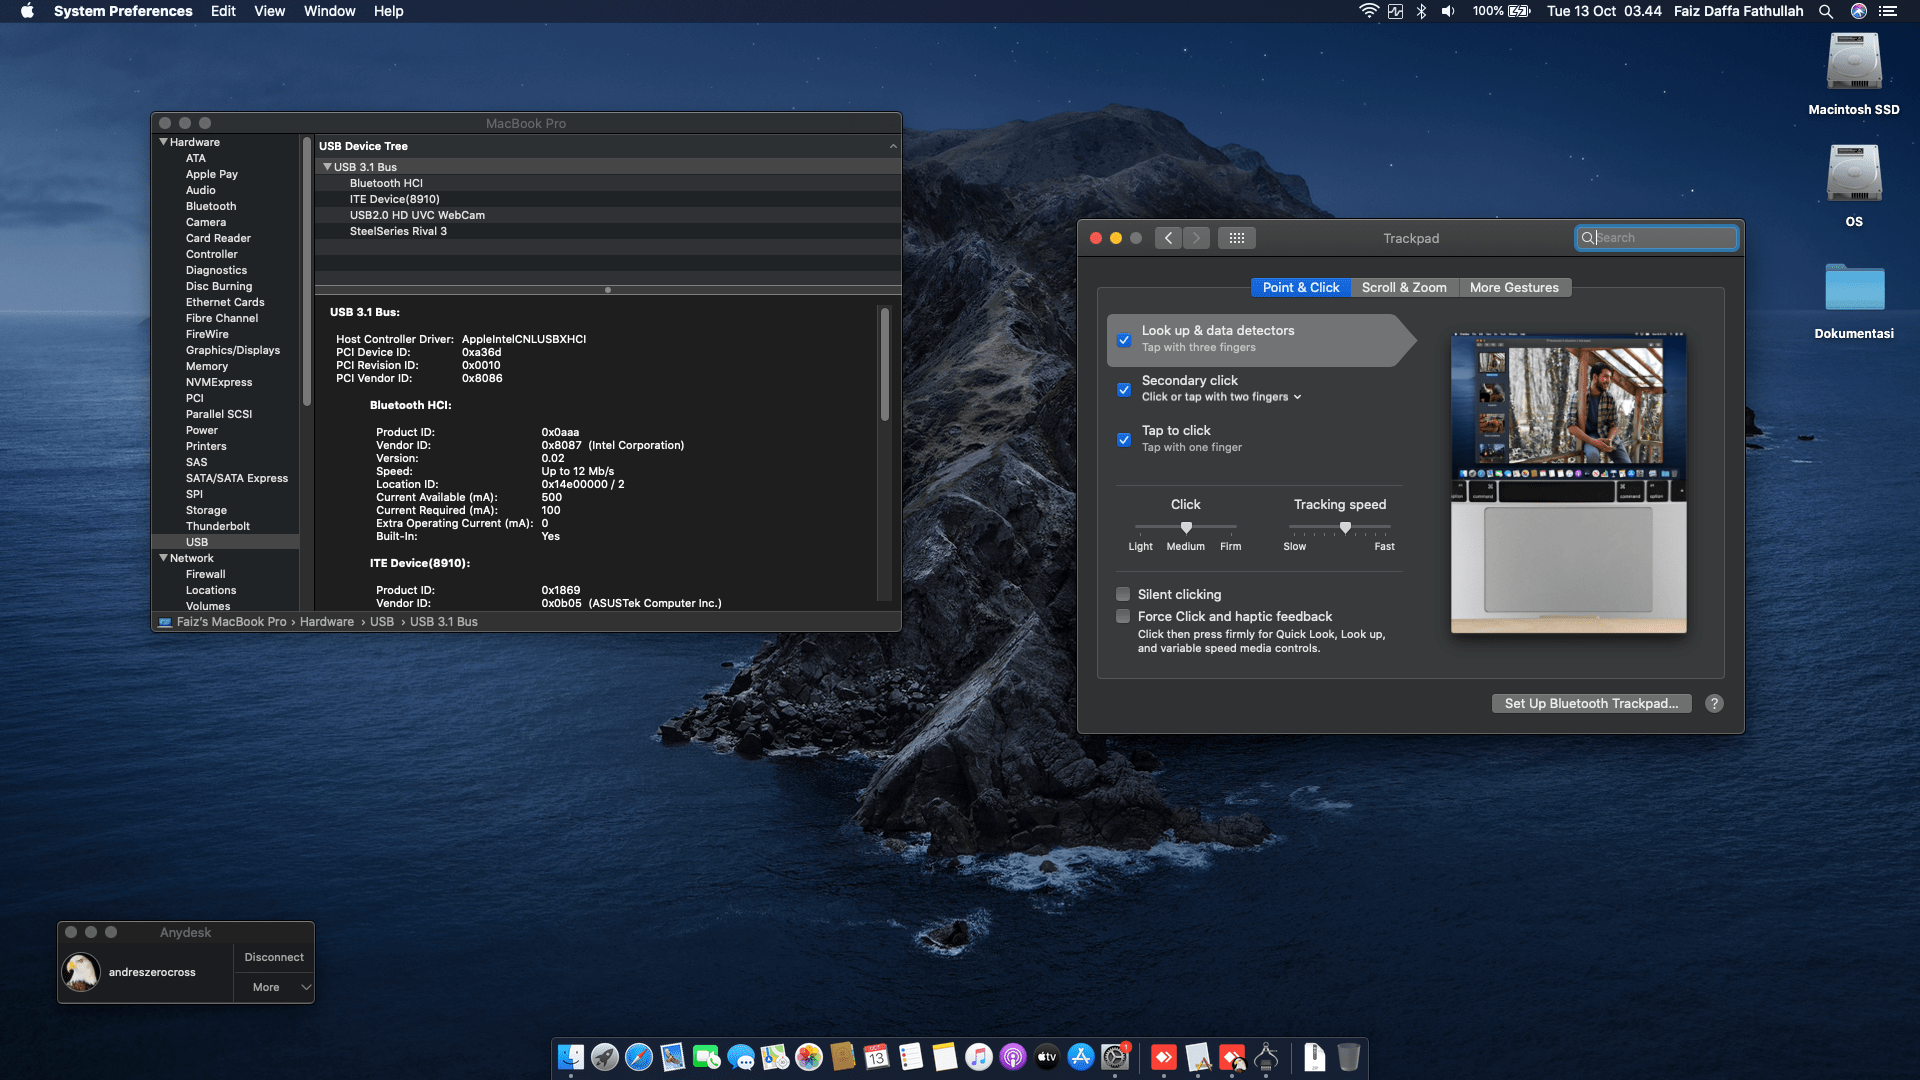The image size is (1920, 1080).
Task: Open the Edit menu
Action: (223, 11)
